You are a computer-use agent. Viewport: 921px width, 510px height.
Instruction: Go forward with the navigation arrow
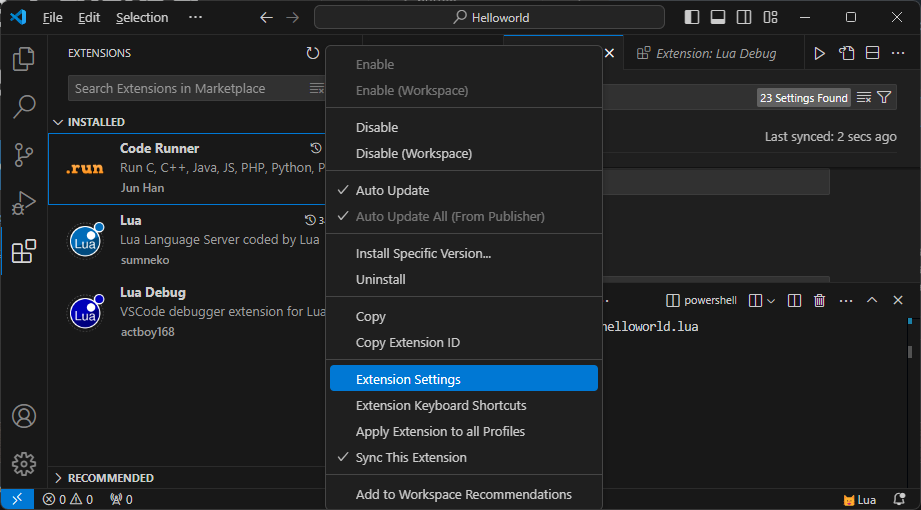click(292, 18)
